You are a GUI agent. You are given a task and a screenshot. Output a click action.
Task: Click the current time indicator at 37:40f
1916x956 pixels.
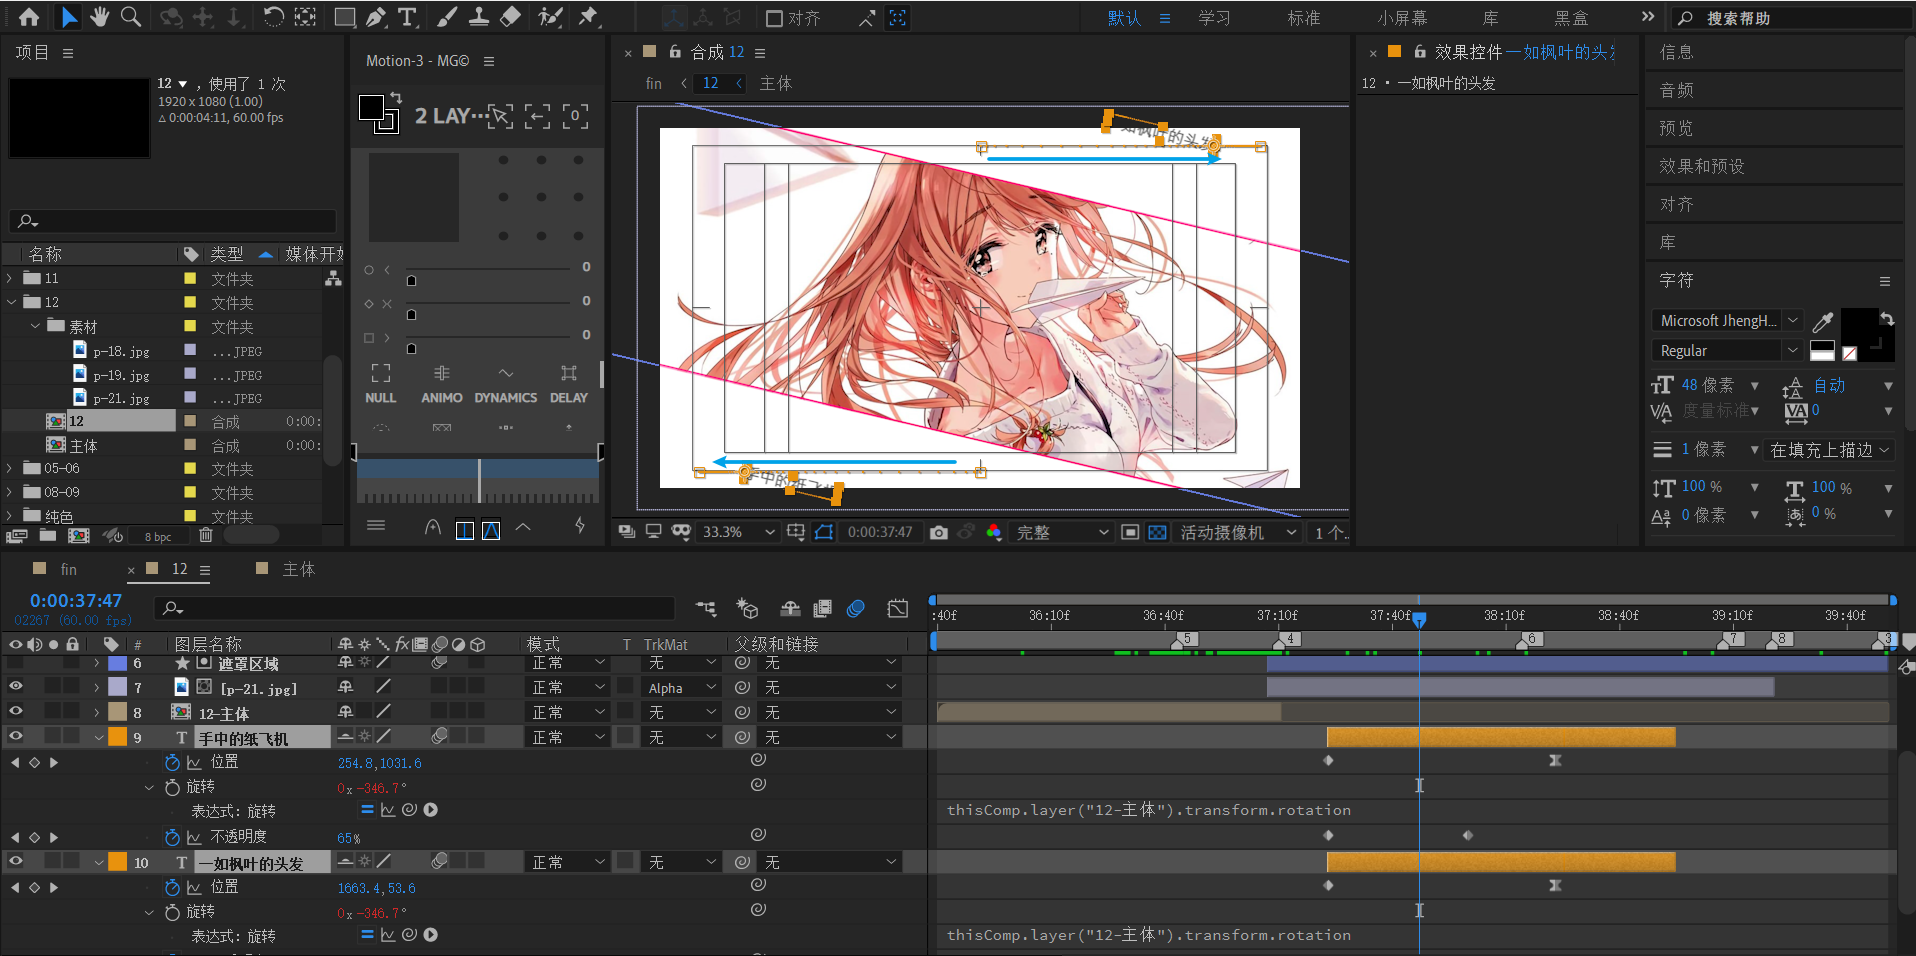pyautogui.click(x=1419, y=619)
